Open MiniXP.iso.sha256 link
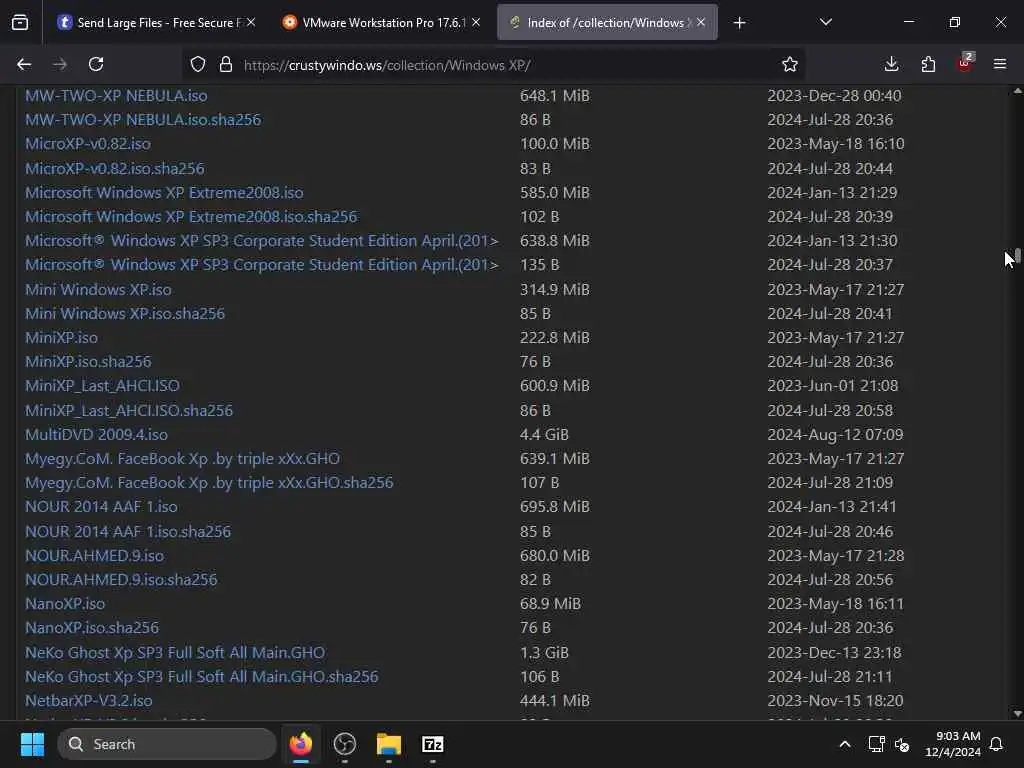The height and width of the screenshot is (768, 1024). pos(88,361)
